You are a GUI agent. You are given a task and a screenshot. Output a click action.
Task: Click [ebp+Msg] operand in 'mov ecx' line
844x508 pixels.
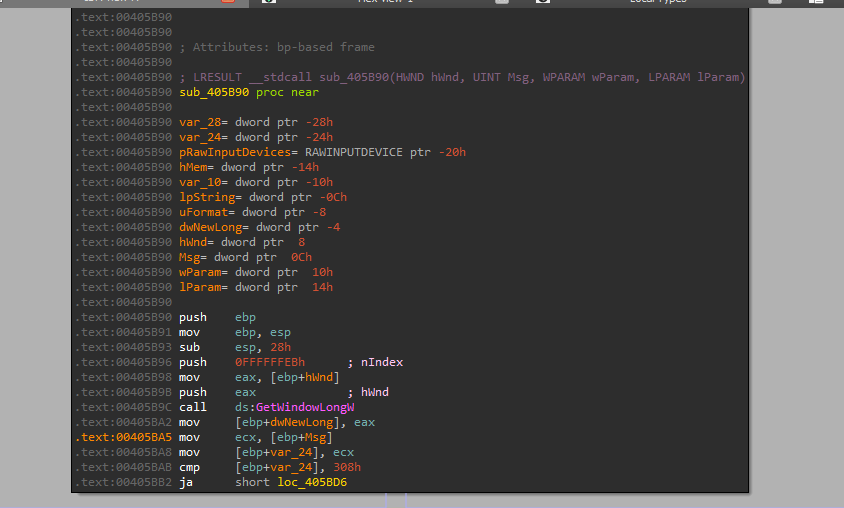[x=301, y=438]
